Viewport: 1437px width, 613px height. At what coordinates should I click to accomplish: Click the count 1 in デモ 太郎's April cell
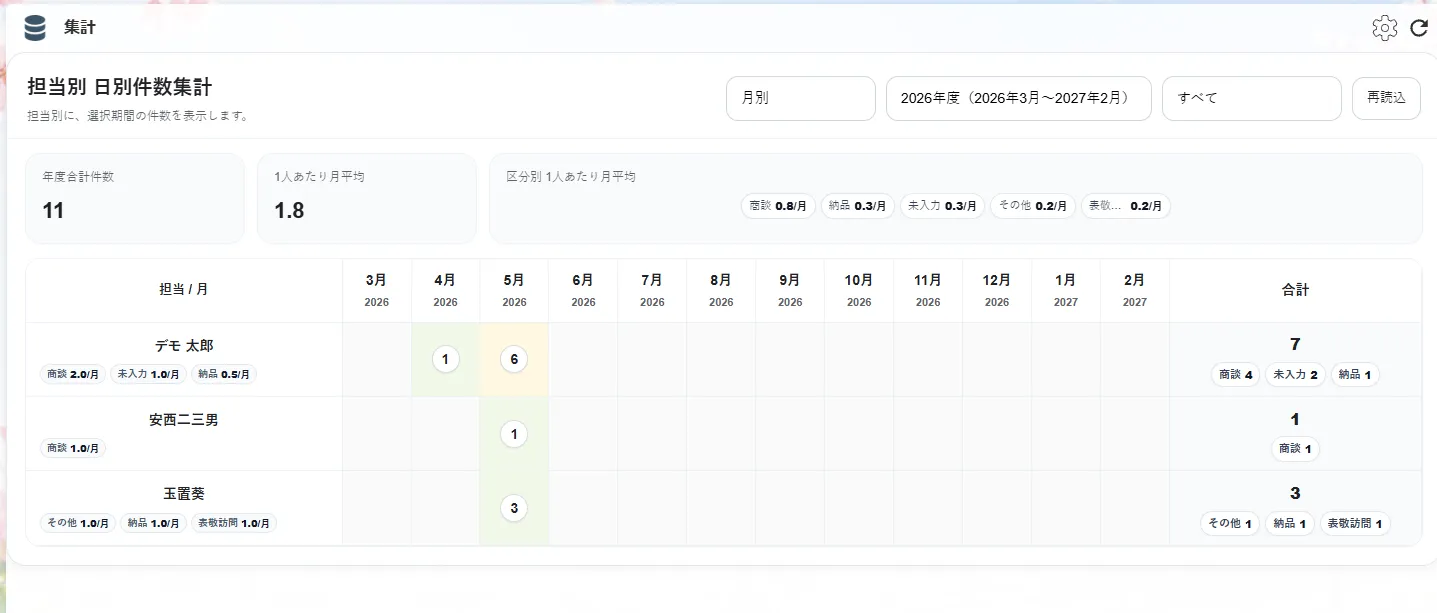pos(446,359)
